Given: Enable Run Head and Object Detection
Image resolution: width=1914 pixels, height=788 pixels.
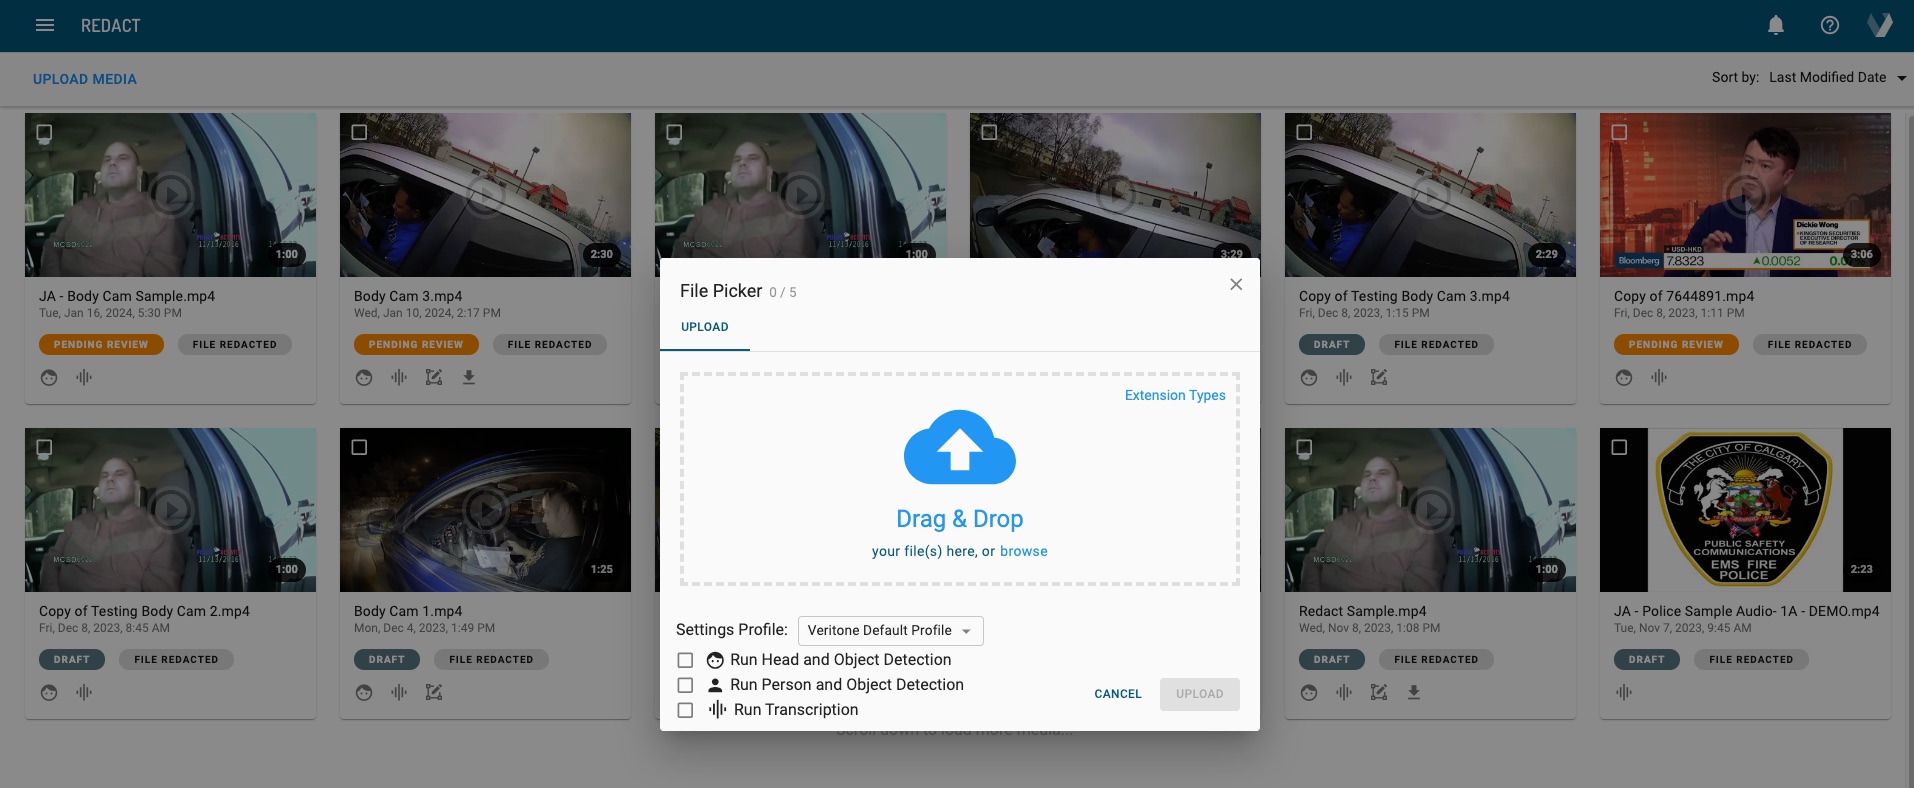Looking at the screenshot, I should pyautogui.click(x=685, y=660).
